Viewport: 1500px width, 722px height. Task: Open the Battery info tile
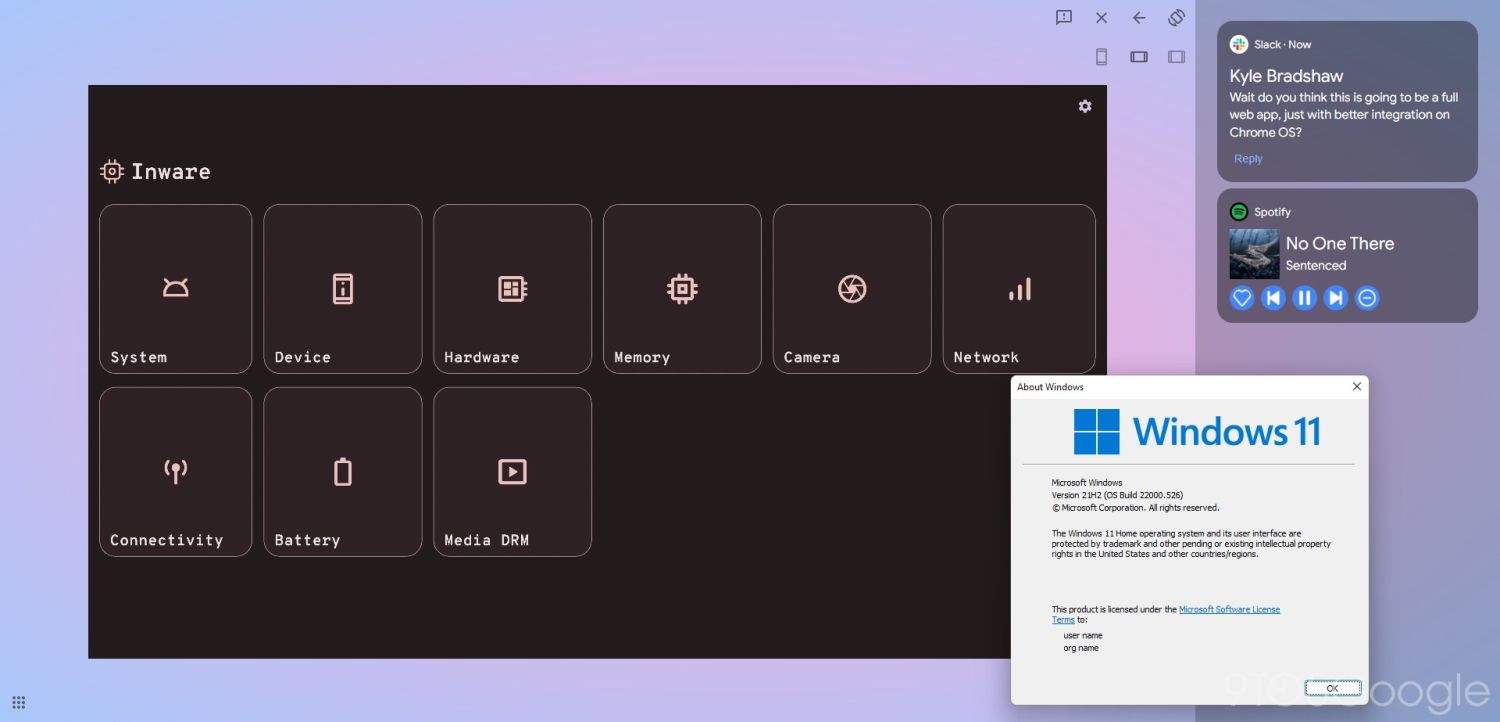coord(343,472)
